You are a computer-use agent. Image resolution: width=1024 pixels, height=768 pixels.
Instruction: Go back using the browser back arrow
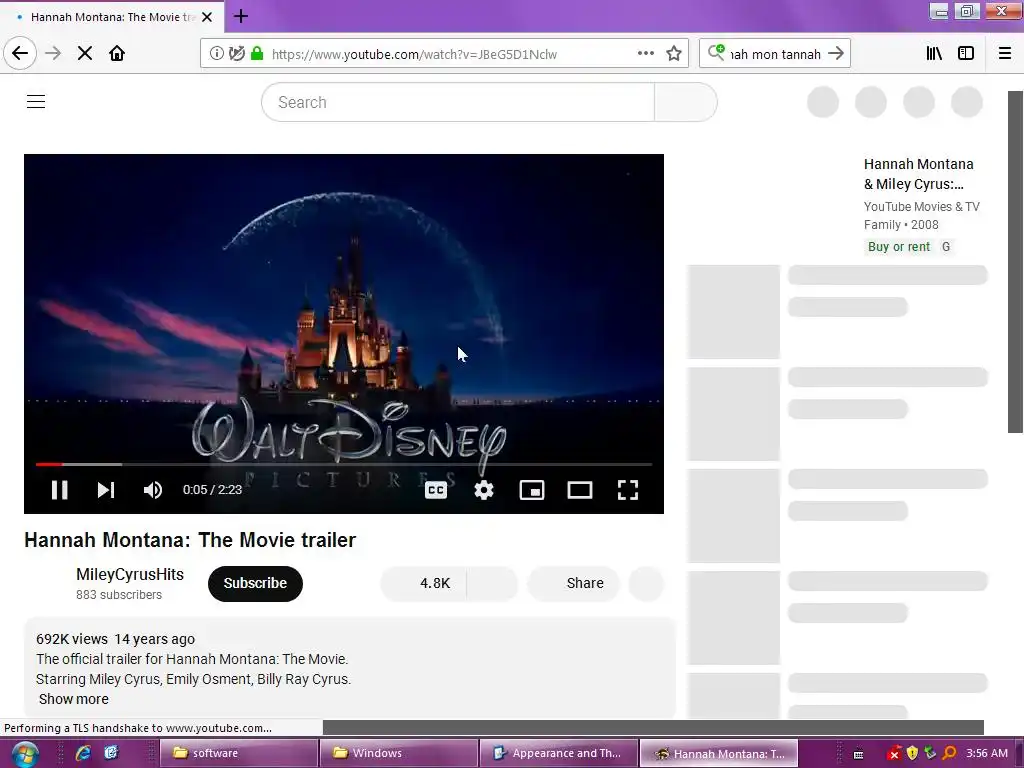point(20,53)
